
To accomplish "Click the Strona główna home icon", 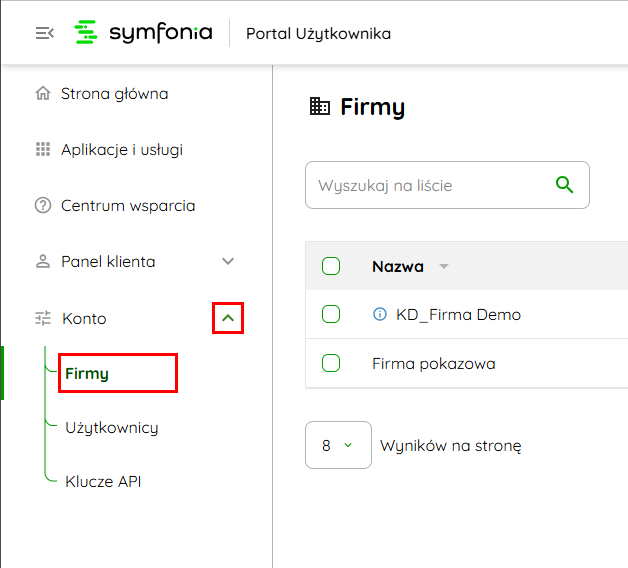I will coord(43,94).
